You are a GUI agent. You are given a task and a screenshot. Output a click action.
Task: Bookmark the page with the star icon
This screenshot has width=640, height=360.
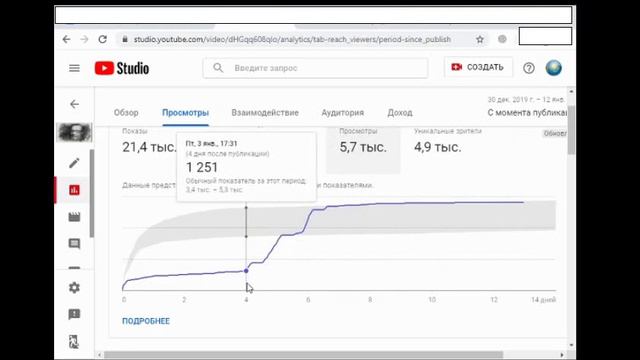click(480, 39)
